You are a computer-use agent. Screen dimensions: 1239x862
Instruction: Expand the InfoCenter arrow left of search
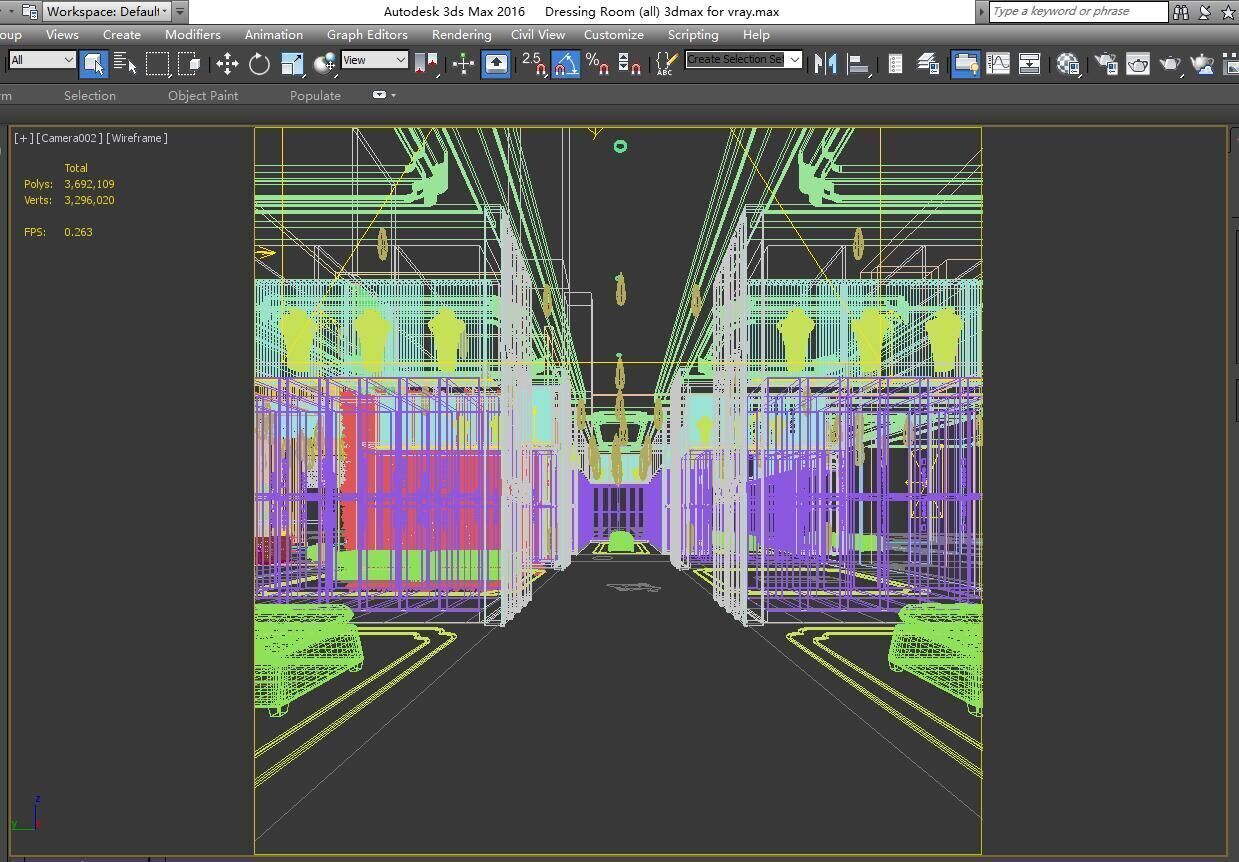point(982,12)
